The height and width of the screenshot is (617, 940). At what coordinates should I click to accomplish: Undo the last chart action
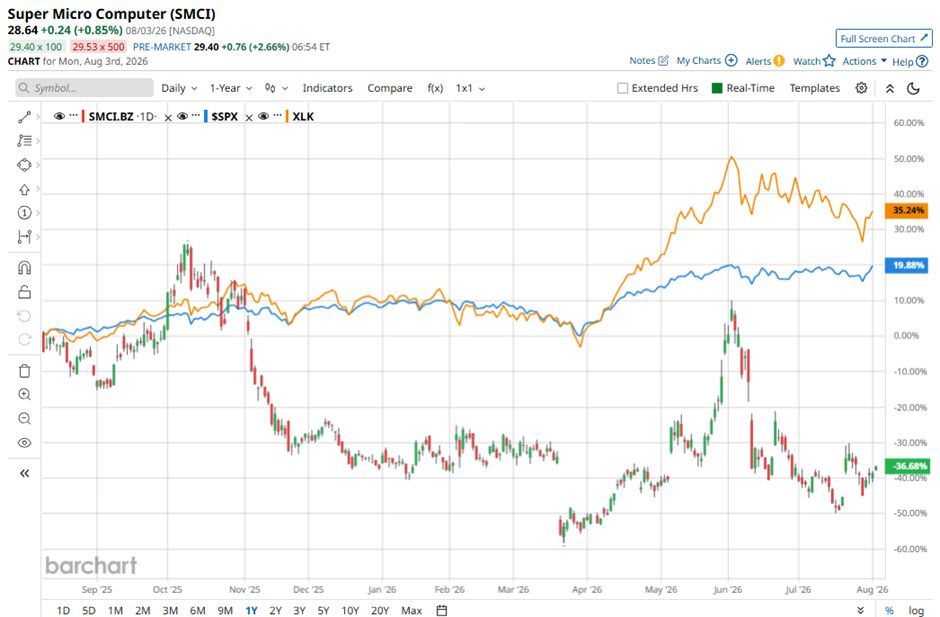click(24, 316)
